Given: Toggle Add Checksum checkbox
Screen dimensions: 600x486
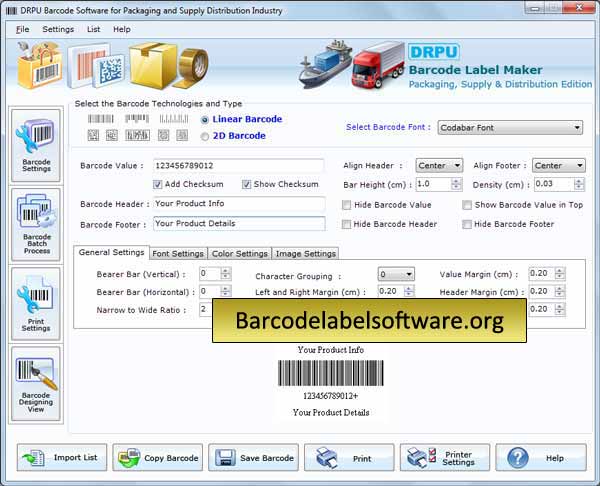Looking at the screenshot, I should (157, 184).
